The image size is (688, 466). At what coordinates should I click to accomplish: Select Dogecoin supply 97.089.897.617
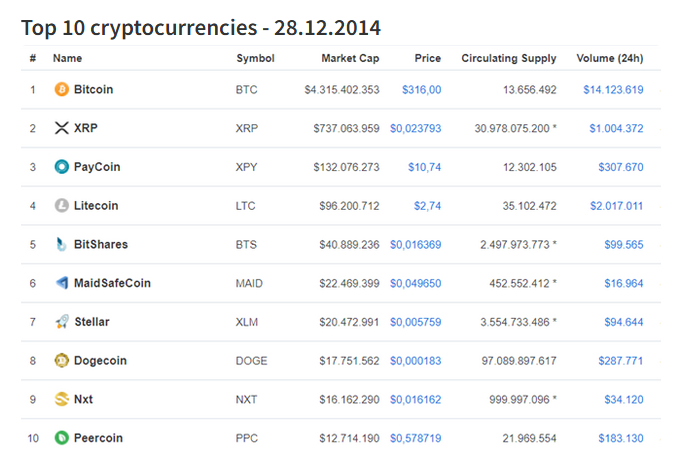coord(519,361)
